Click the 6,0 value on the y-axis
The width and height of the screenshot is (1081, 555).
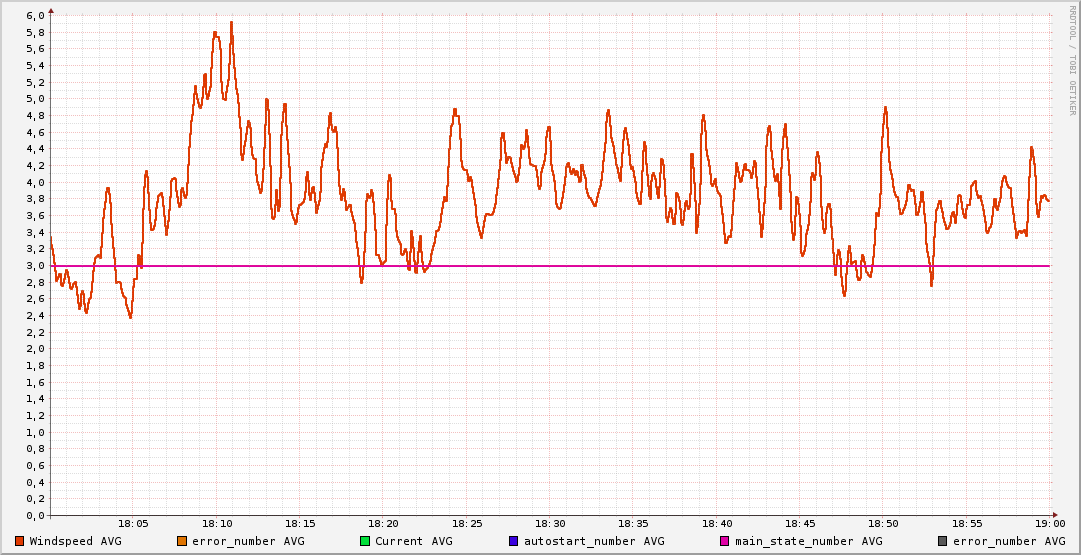pos(35,16)
